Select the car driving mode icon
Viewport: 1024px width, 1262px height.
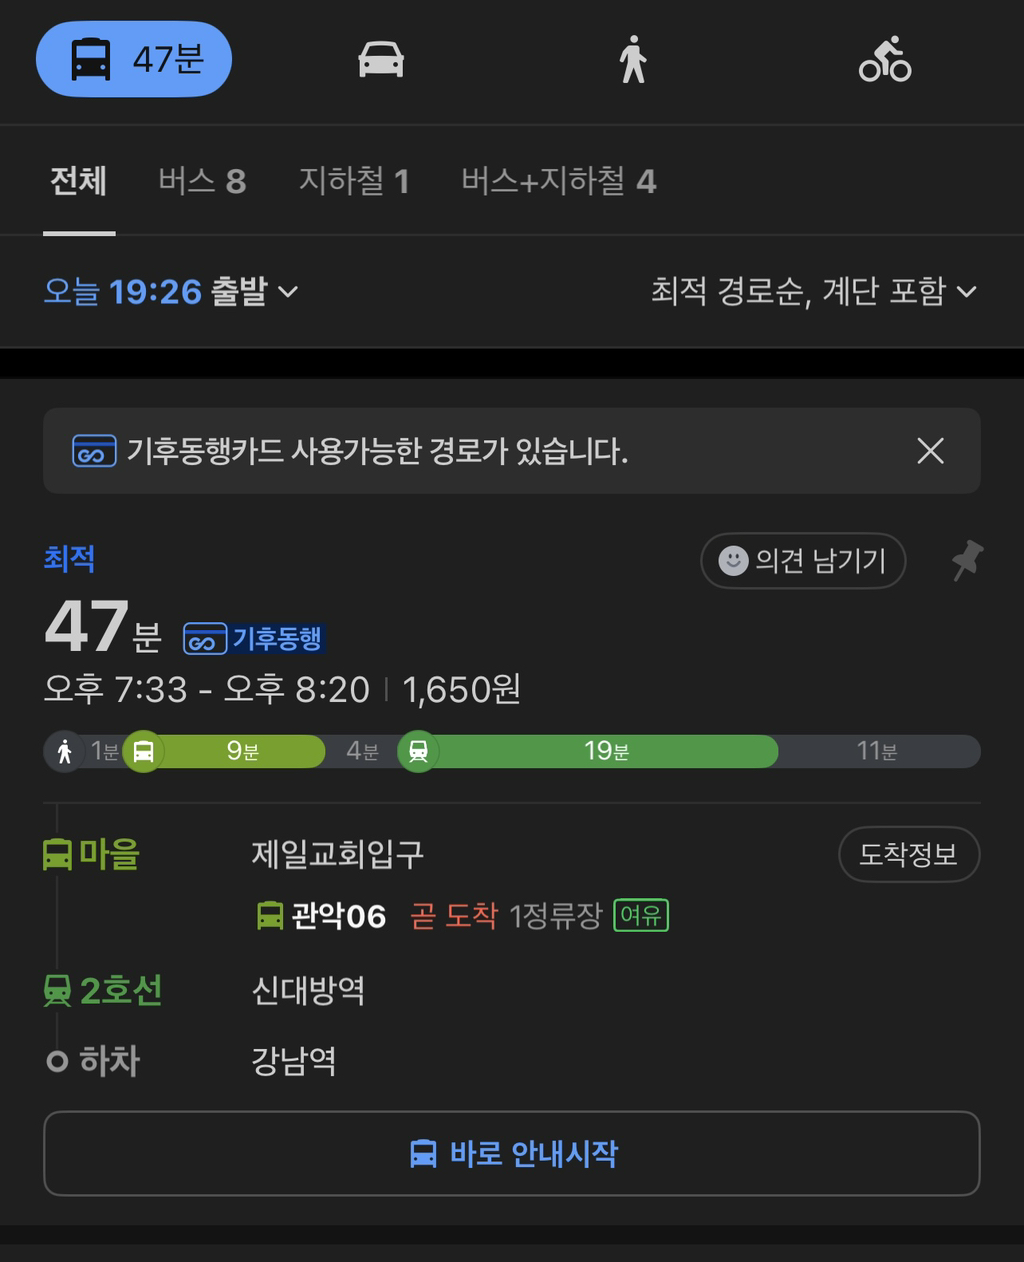(381, 60)
